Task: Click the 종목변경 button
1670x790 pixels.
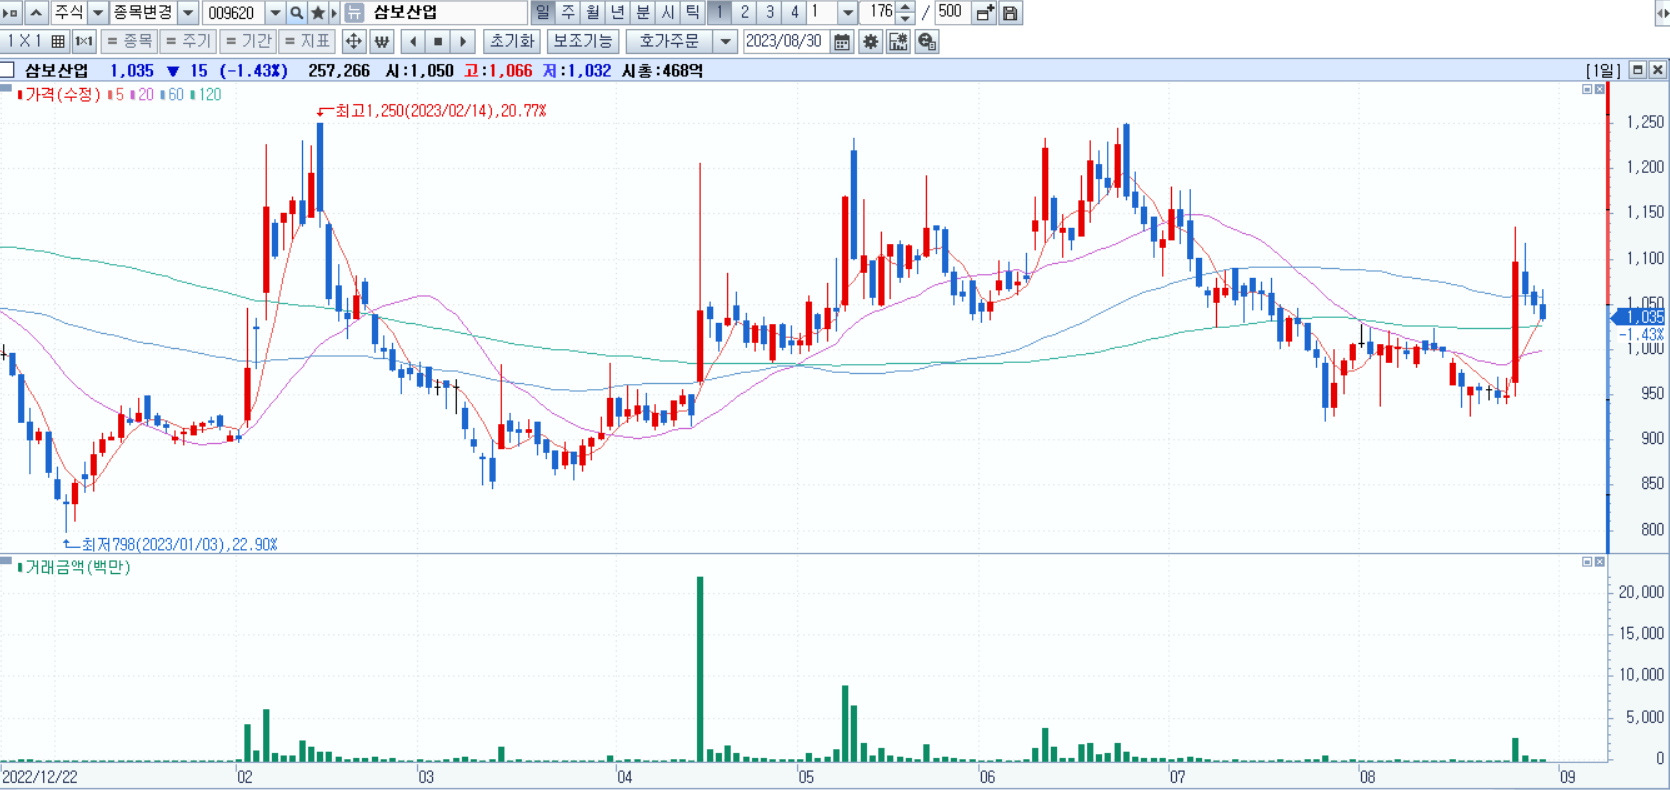Action: 143,13
